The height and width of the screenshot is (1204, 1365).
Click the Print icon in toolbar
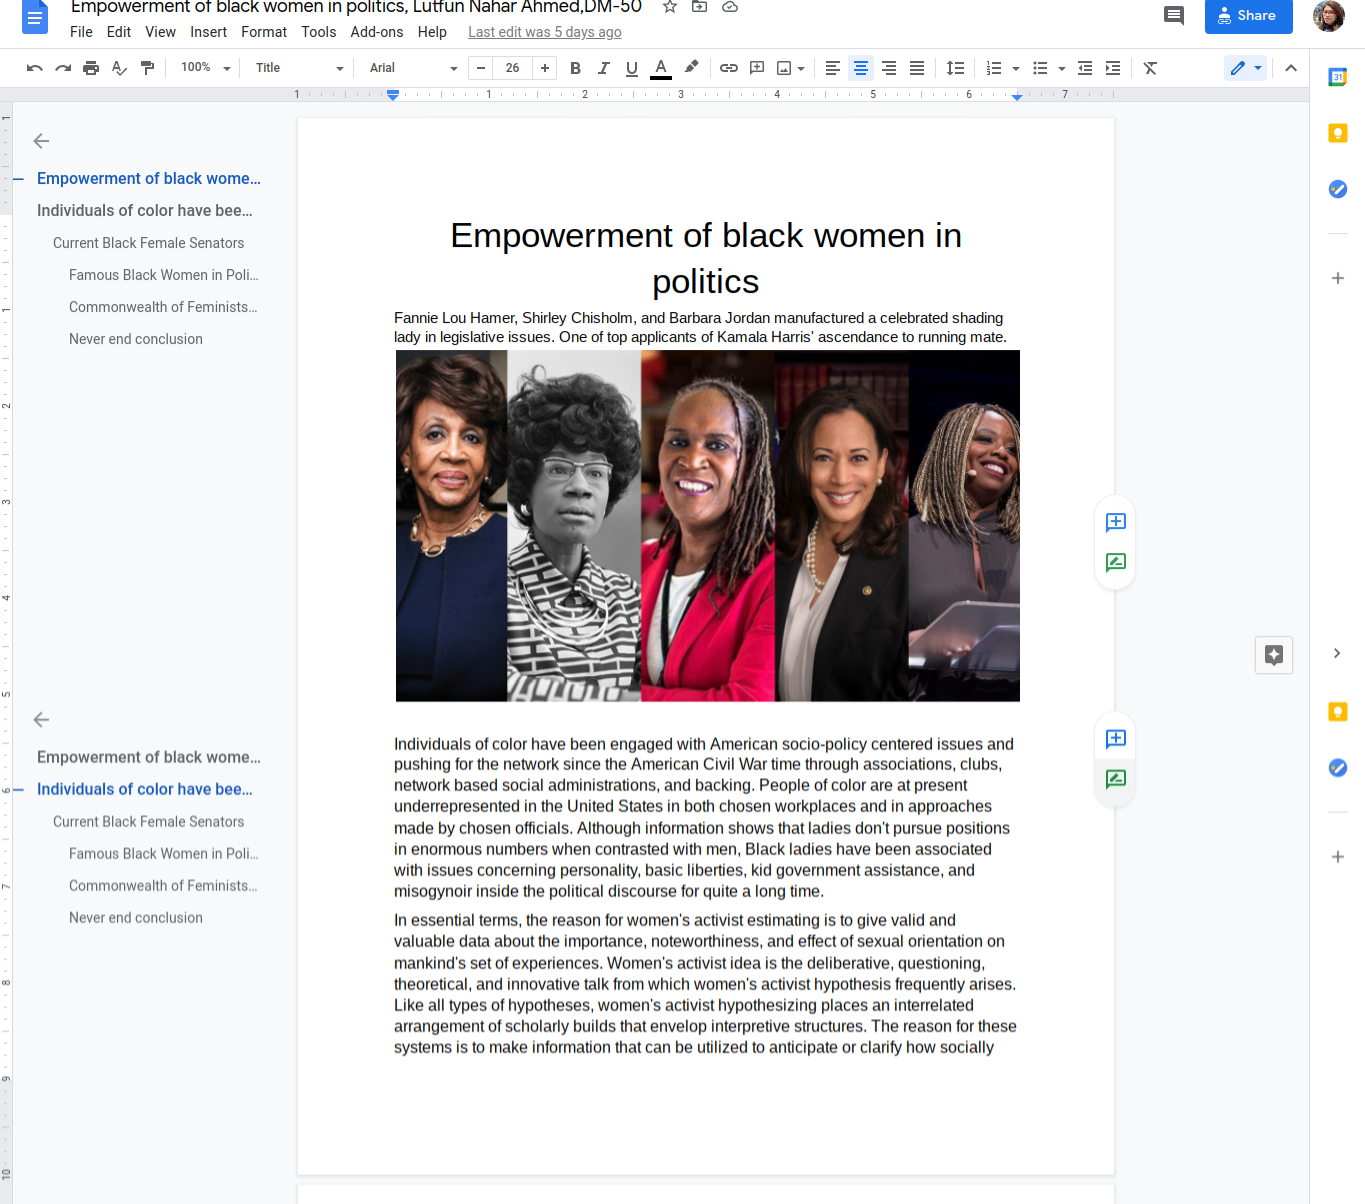pyautogui.click(x=91, y=68)
